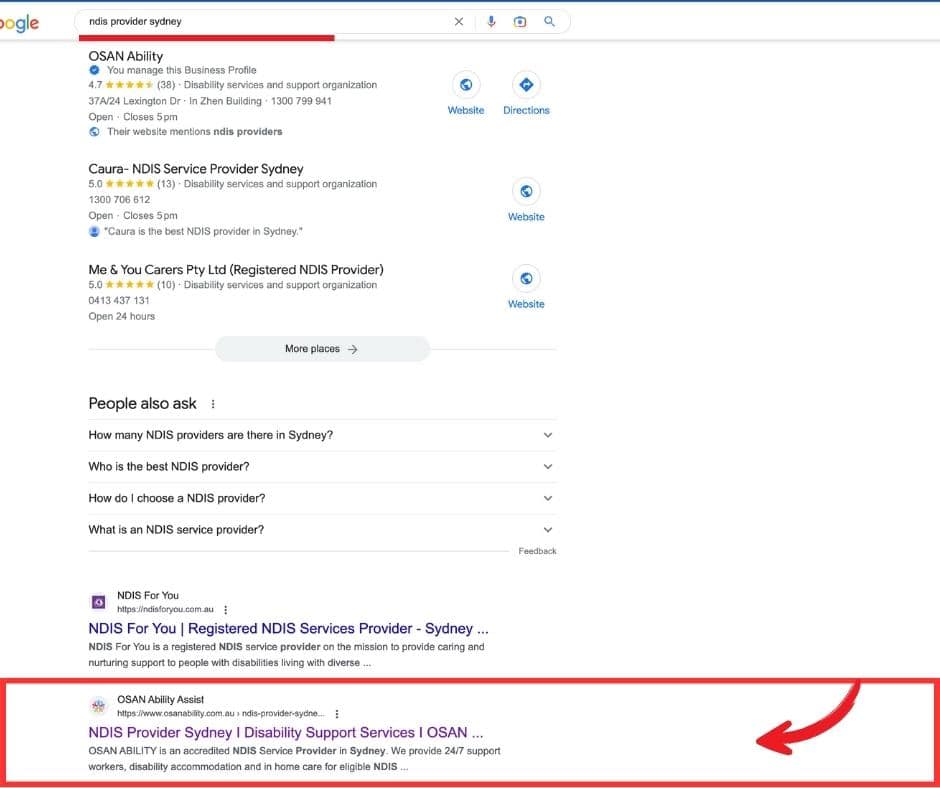
Task: Click the More places button
Action: click(322, 349)
